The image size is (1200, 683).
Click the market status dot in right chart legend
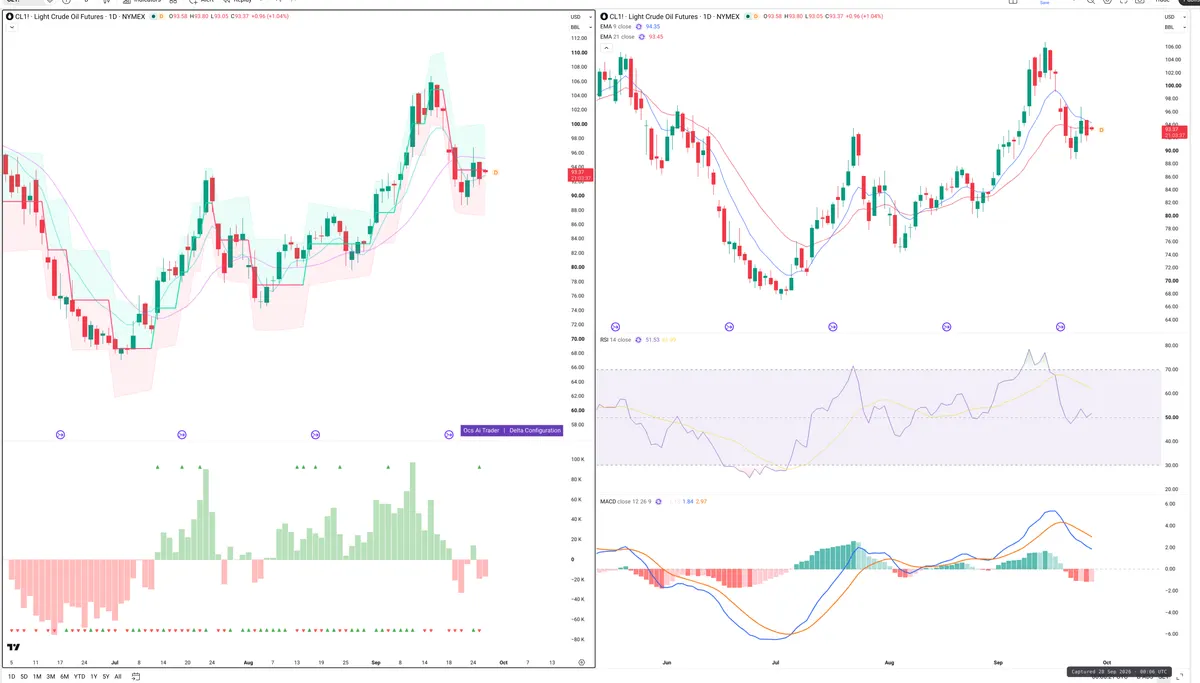[747, 16]
